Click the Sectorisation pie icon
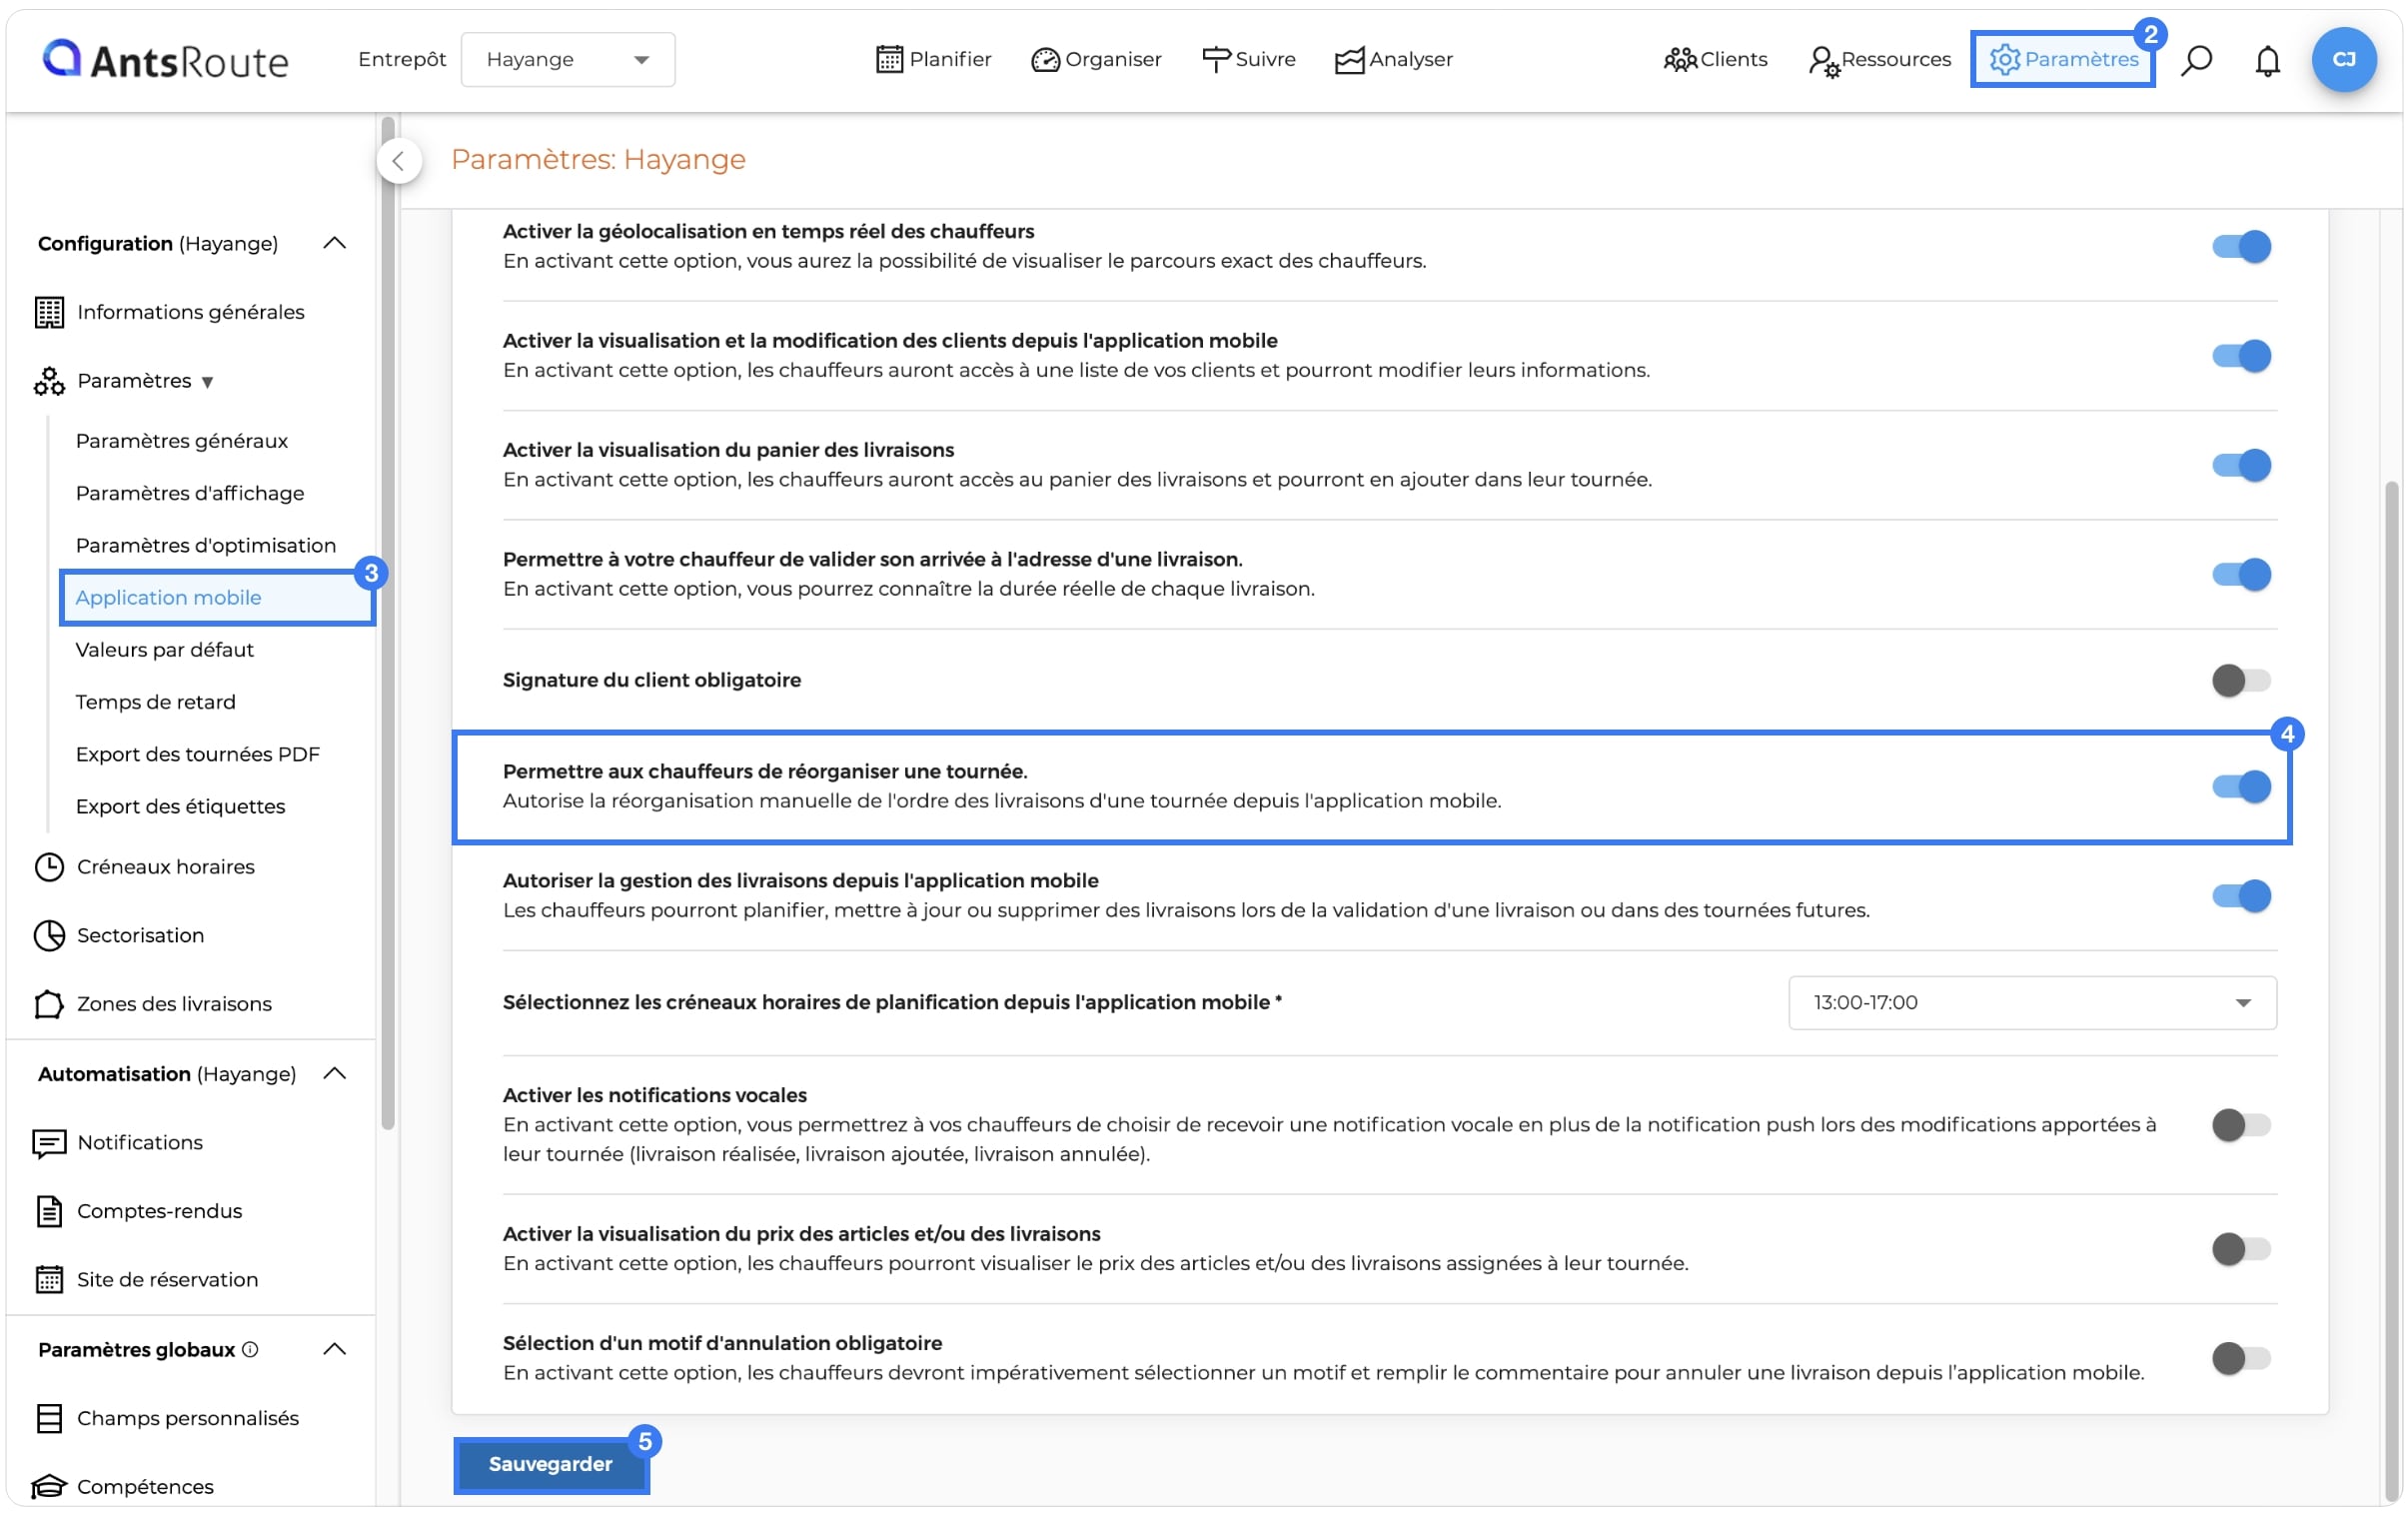 click(49, 935)
